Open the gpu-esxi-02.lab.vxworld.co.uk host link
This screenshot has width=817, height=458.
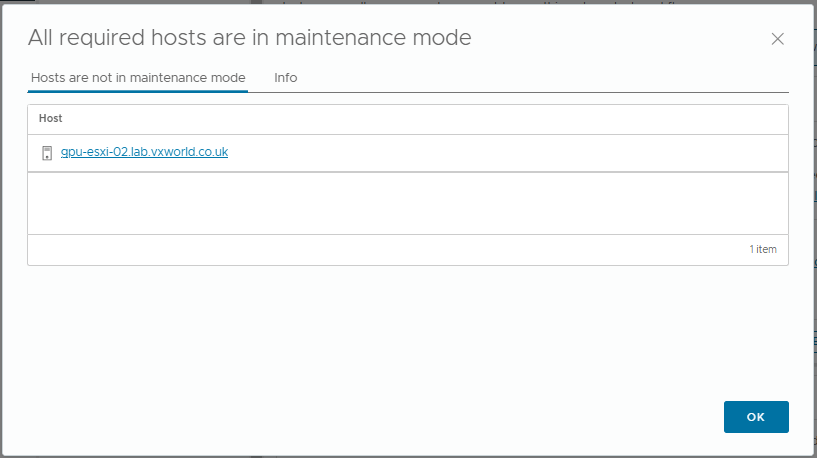[144, 152]
